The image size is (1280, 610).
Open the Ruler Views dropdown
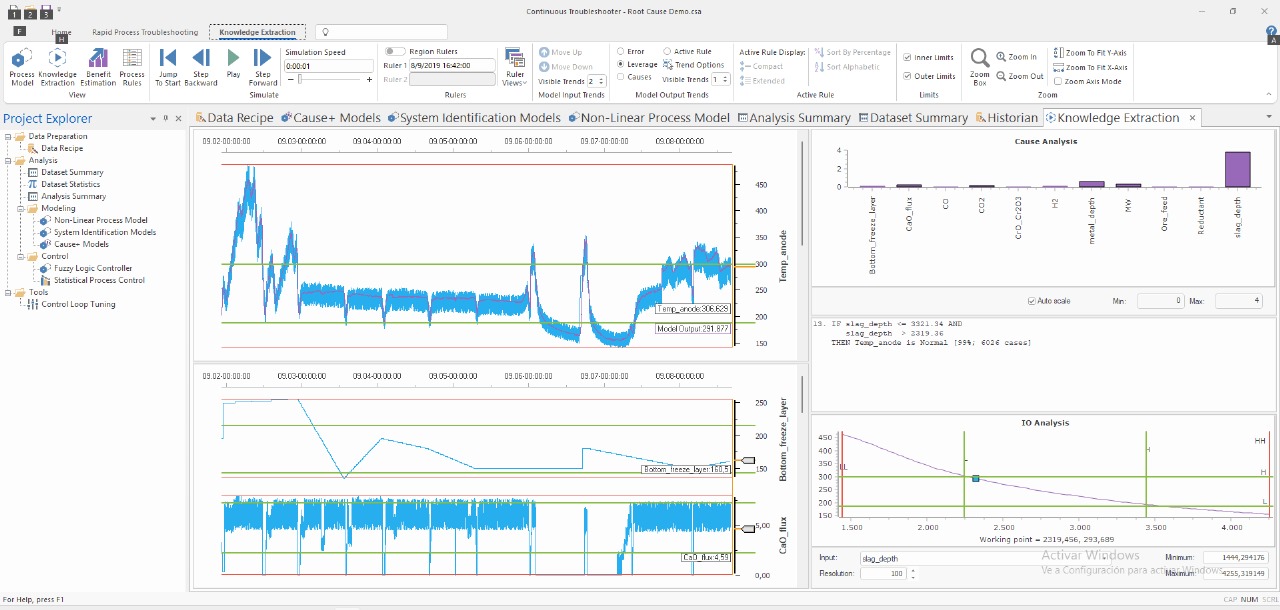[x=515, y=67]
